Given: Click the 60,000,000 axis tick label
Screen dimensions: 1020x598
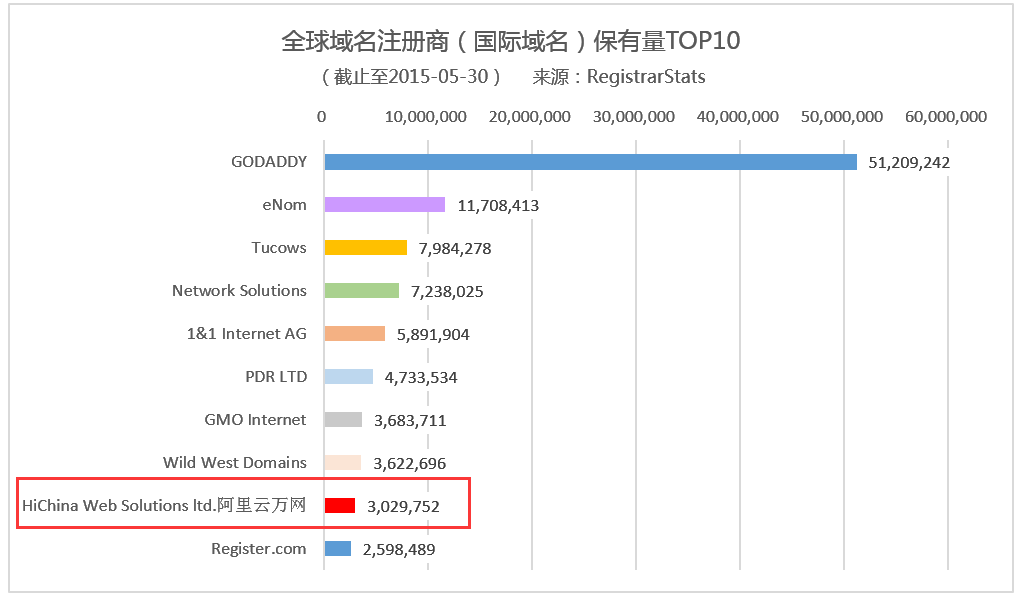Looking at the screenshot, I should pyautogui.click(x=946, y=117).
